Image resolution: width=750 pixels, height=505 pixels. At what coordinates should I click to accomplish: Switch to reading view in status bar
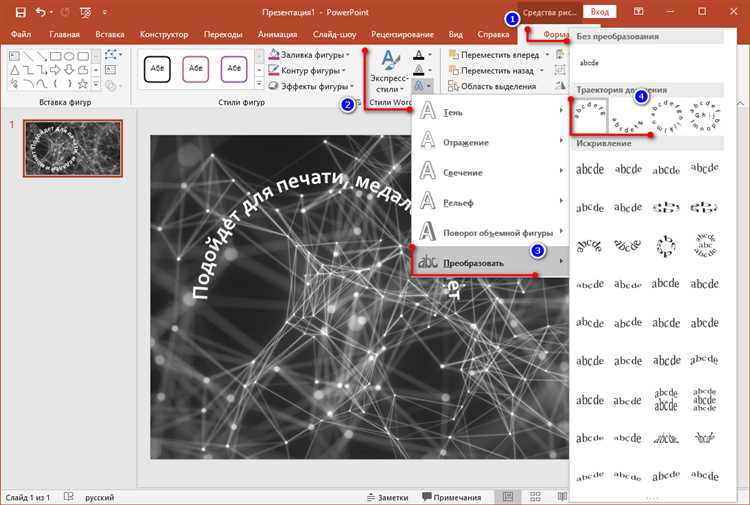562,497
